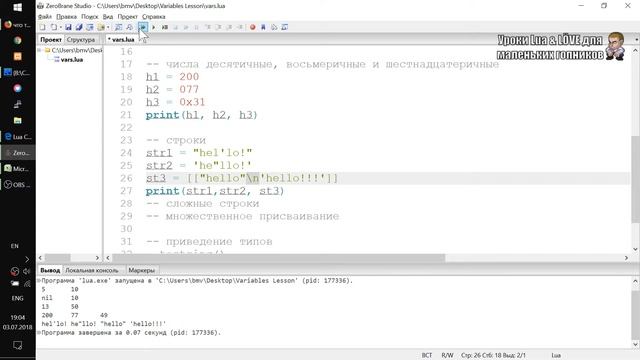Click the Save All toolbar icon
The height and width of the screenshot is (360, 640).
pyautogui.click(x=79, y=27)
